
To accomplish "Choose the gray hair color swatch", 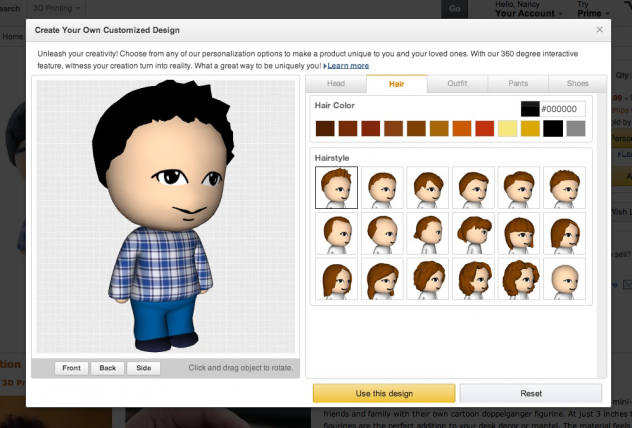I will coord(576,129).
